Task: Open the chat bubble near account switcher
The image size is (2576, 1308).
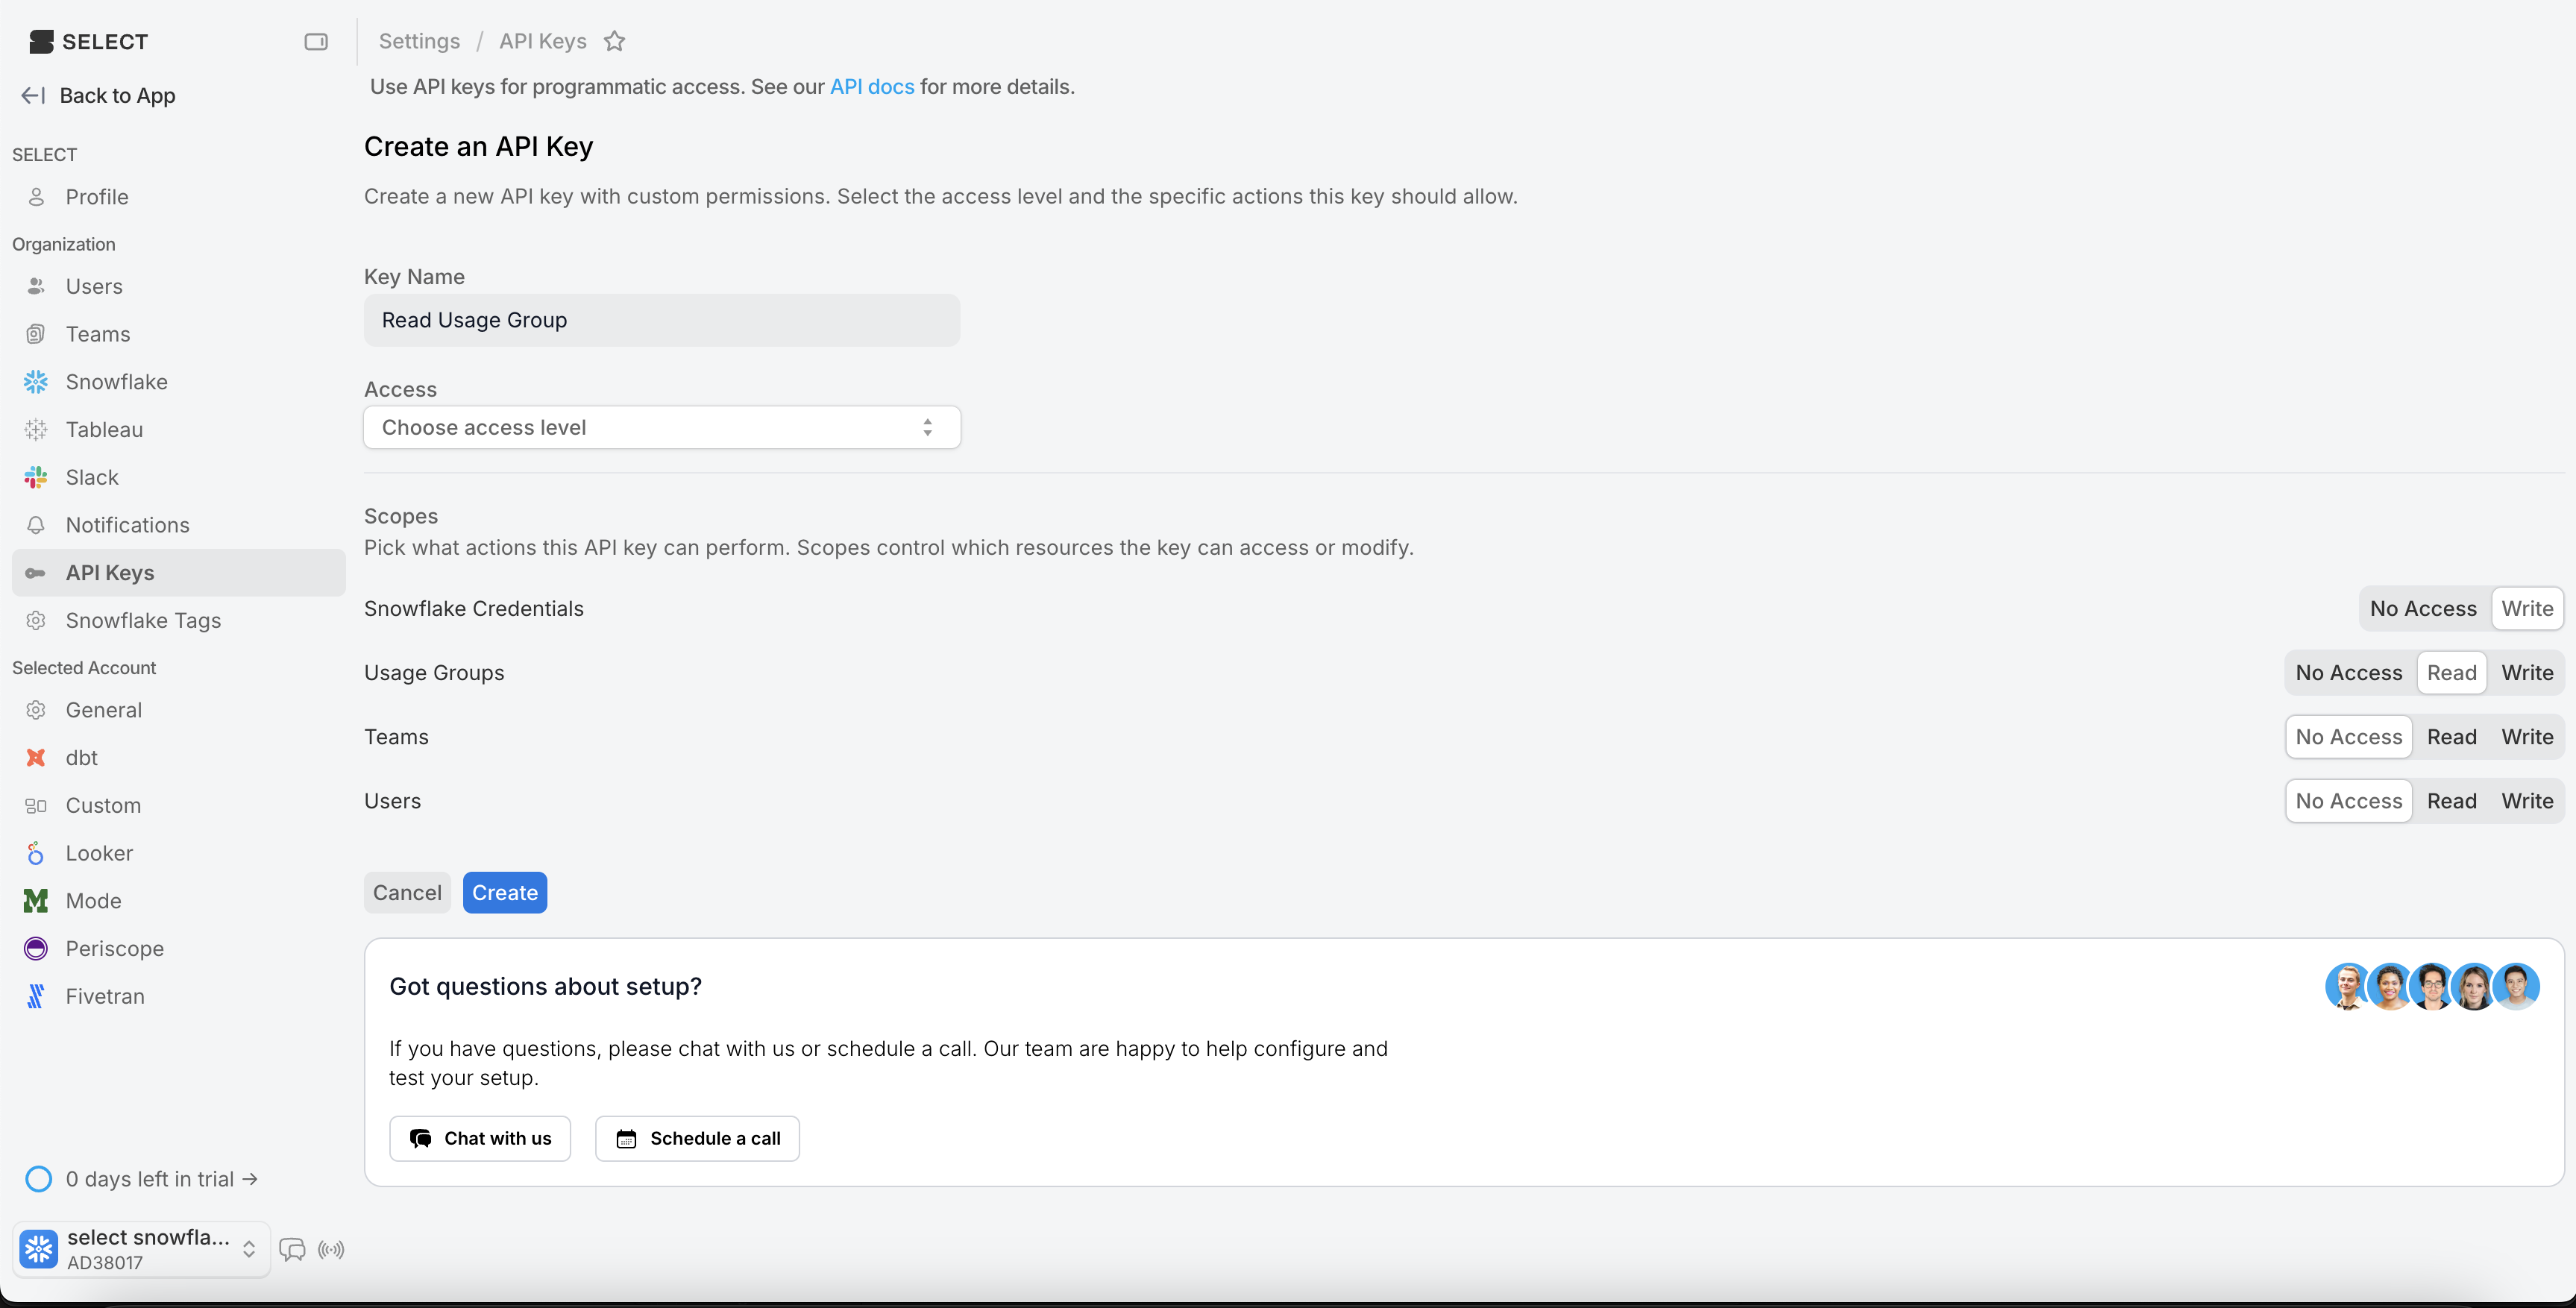Action: coord(292,1249)
